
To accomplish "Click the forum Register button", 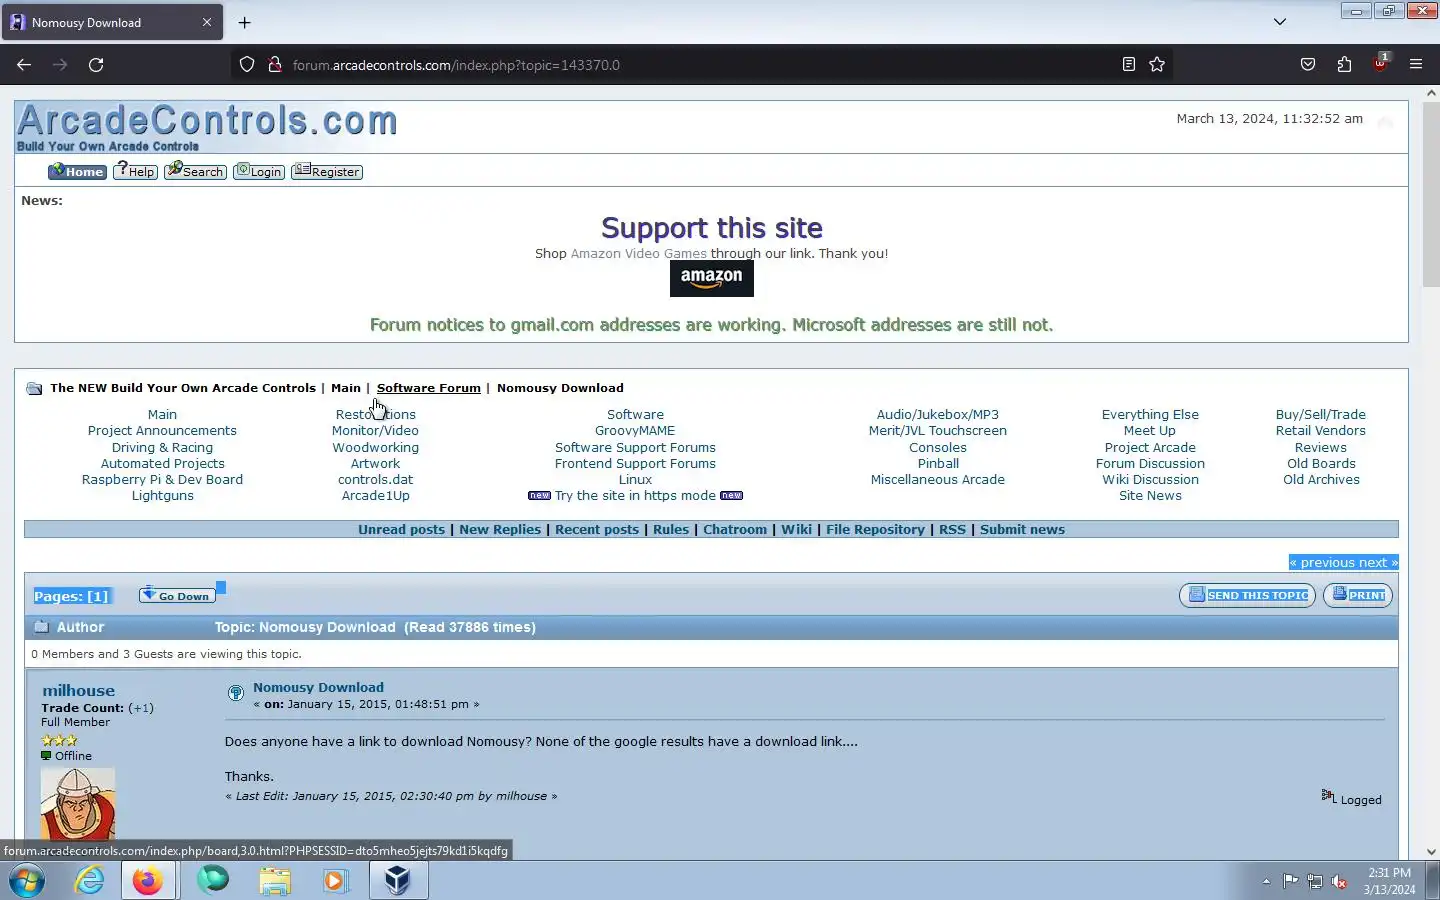I will coord(327,171).
